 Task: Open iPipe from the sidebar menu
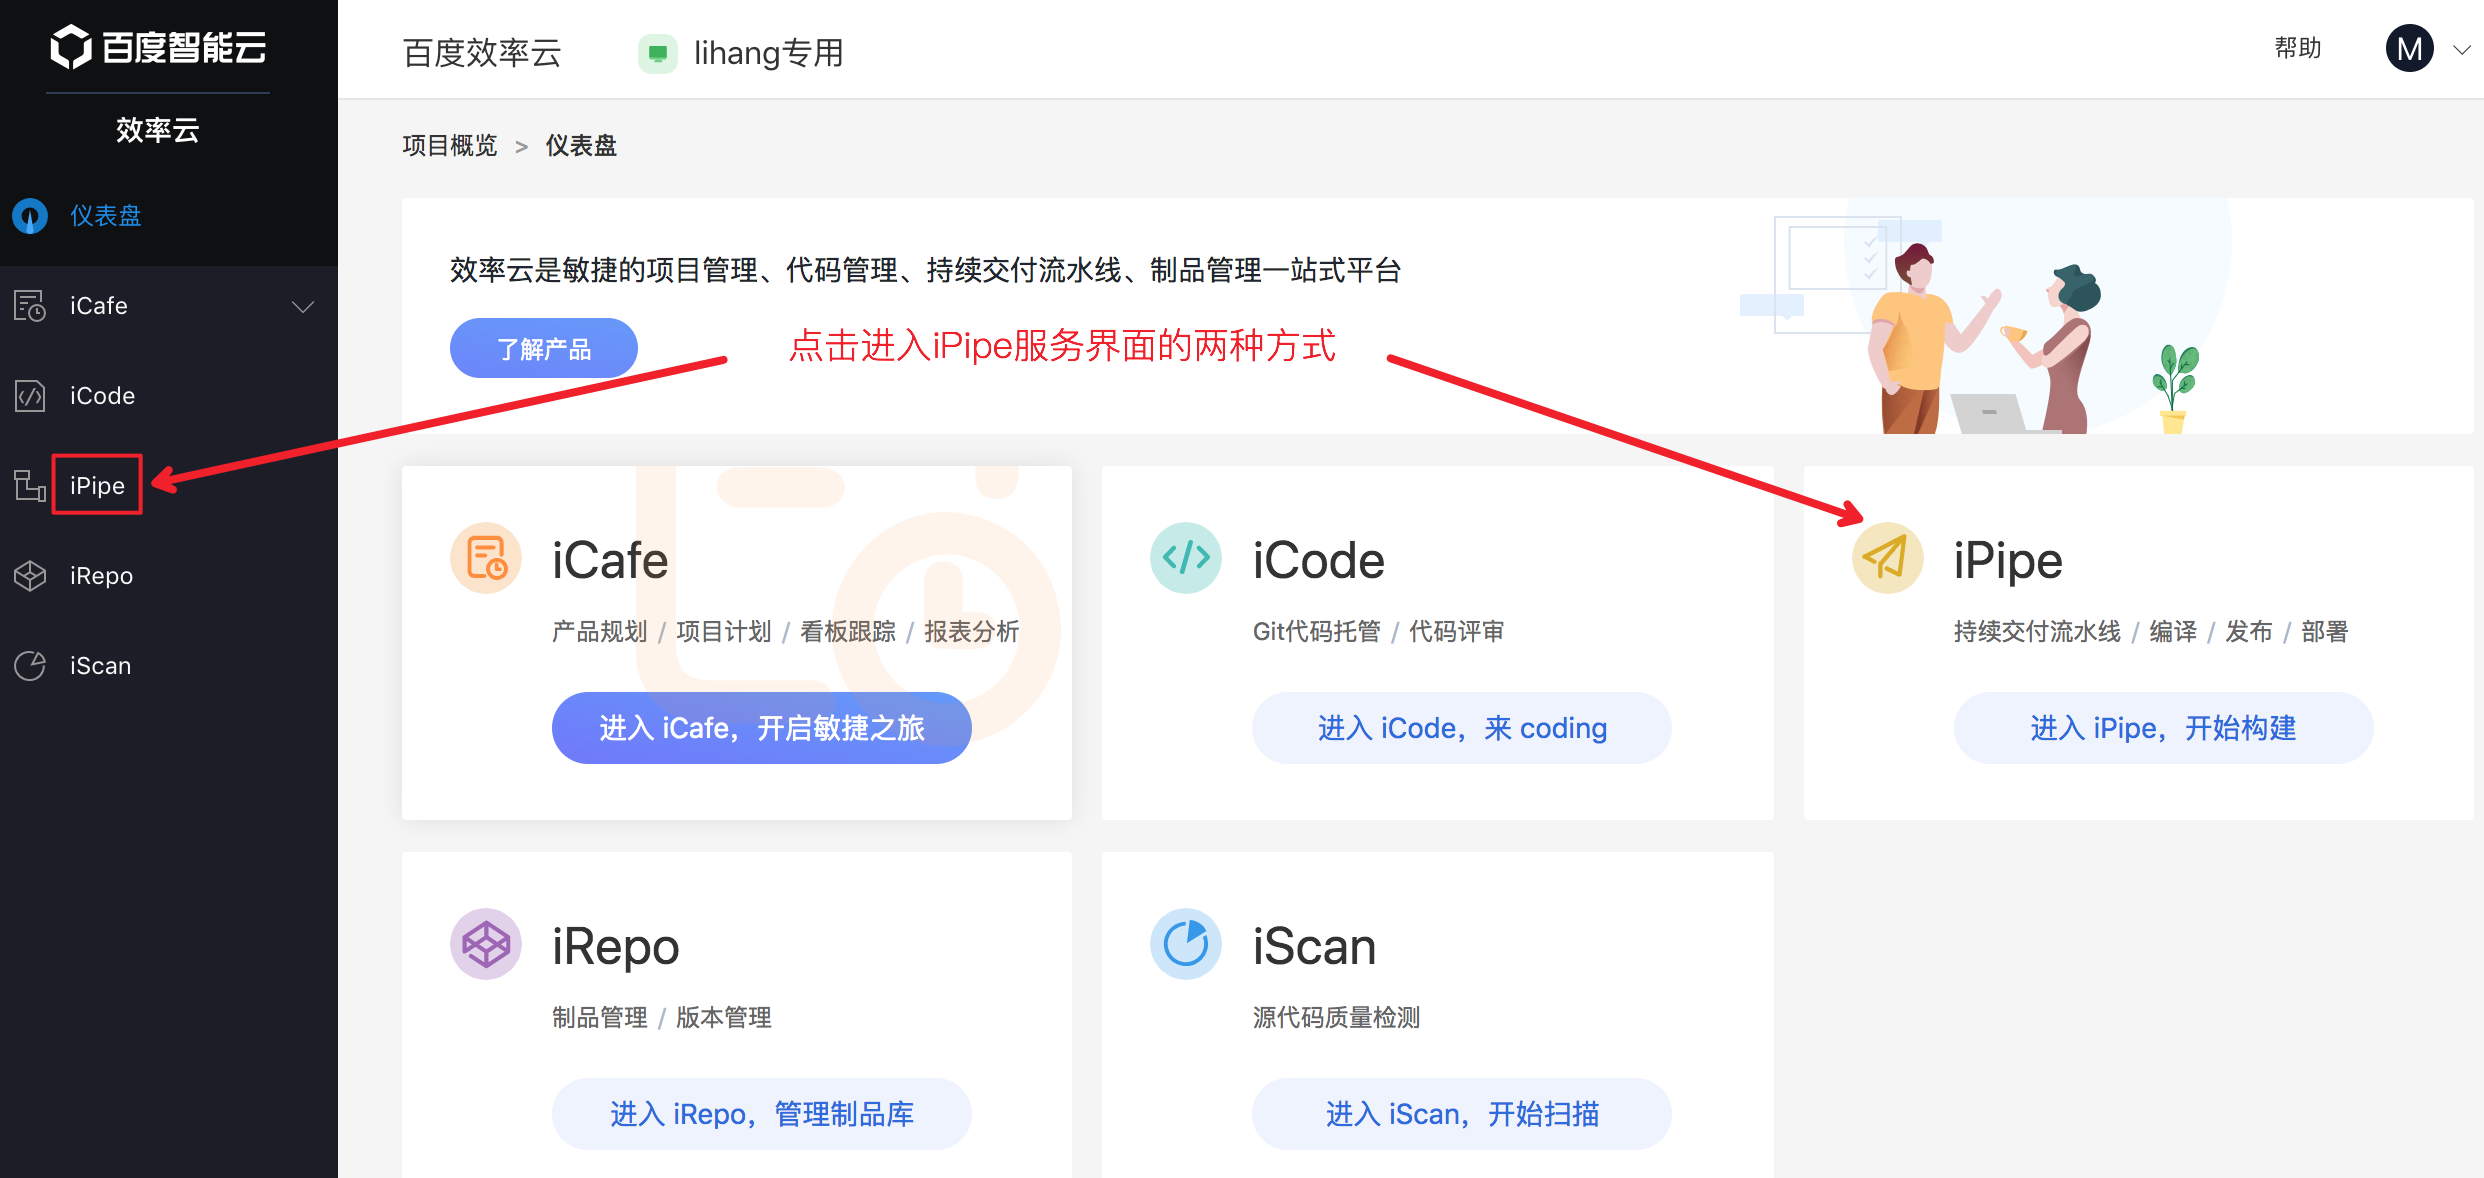[97, 486]
